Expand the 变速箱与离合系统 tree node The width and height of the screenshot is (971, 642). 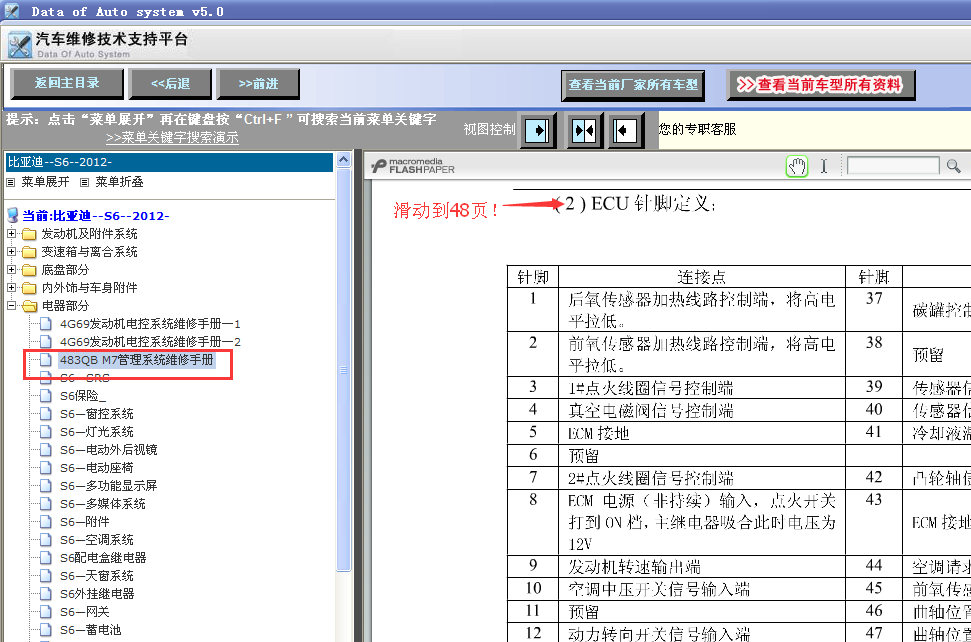pyautogui.click(x=11, y=252)
